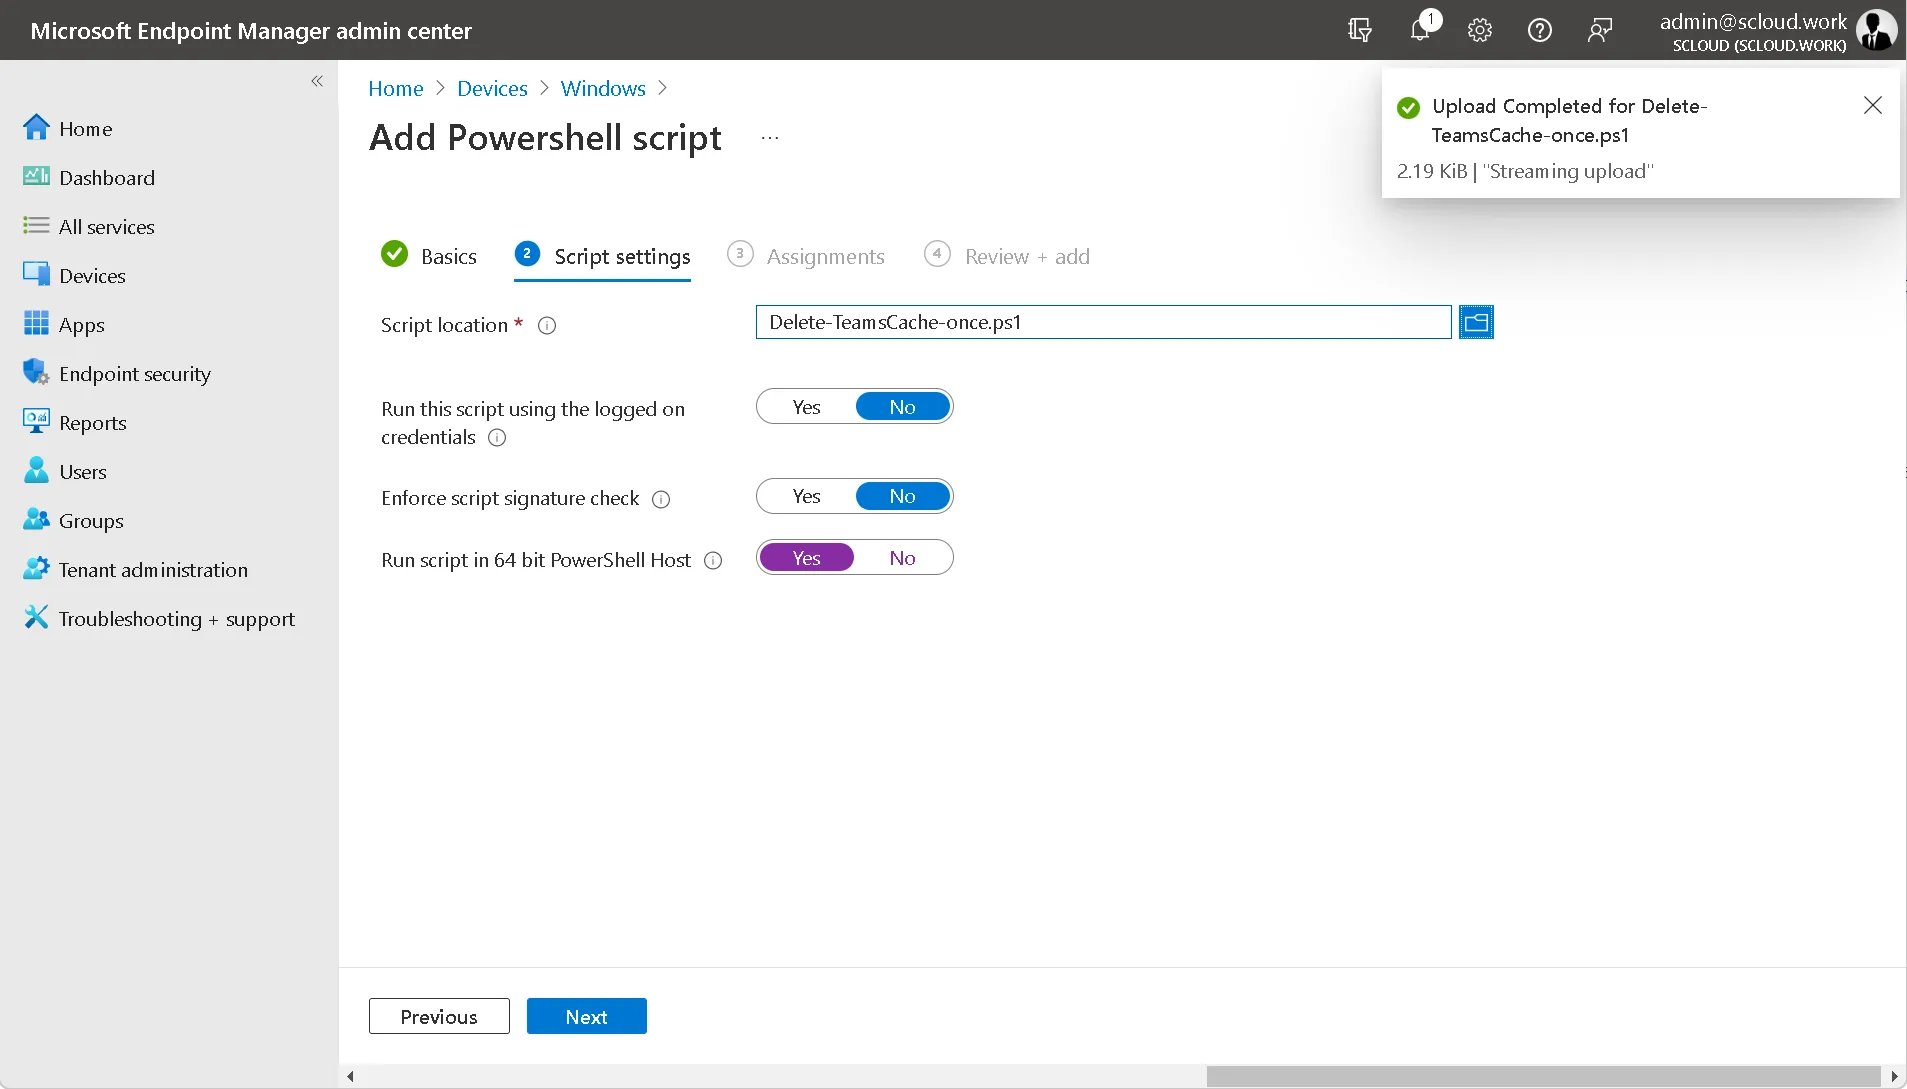Screen dimensions: 1907x1089
Task: Click the admin account avatar
Action: click(x=1876, y=30)
